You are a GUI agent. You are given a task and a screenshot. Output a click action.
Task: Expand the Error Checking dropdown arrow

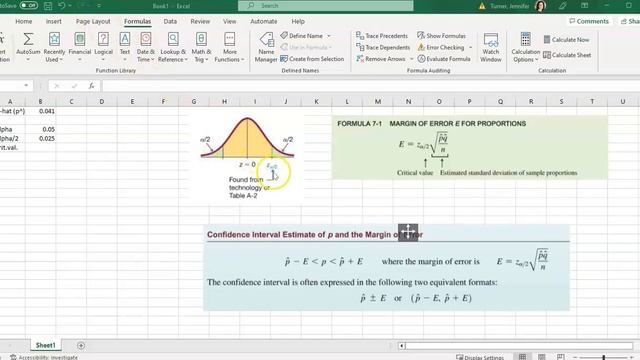coord(470,47)
